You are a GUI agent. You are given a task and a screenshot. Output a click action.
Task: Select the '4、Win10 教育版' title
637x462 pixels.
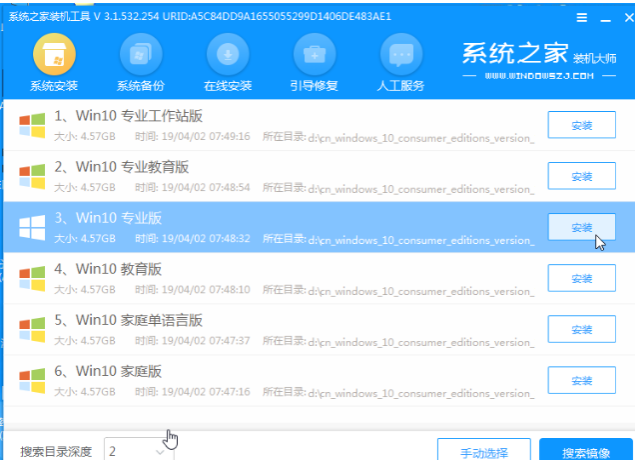108,269
